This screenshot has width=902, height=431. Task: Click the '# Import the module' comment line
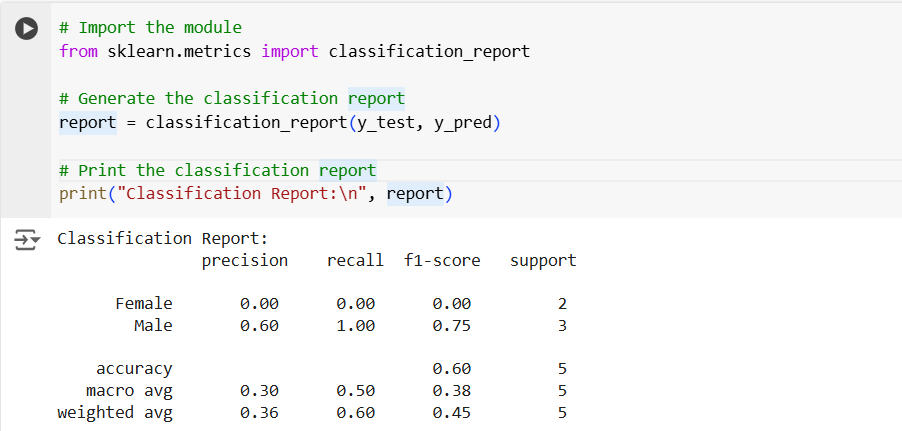(x=150, y=27)
